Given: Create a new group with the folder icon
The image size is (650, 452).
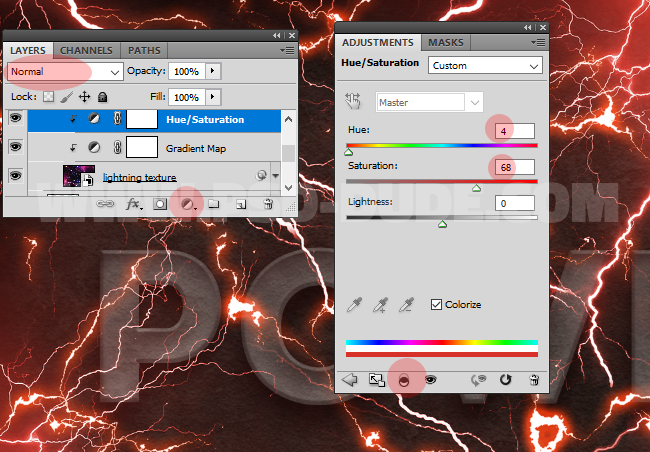Looking at the screenshot, I should (x=213, y=203).
